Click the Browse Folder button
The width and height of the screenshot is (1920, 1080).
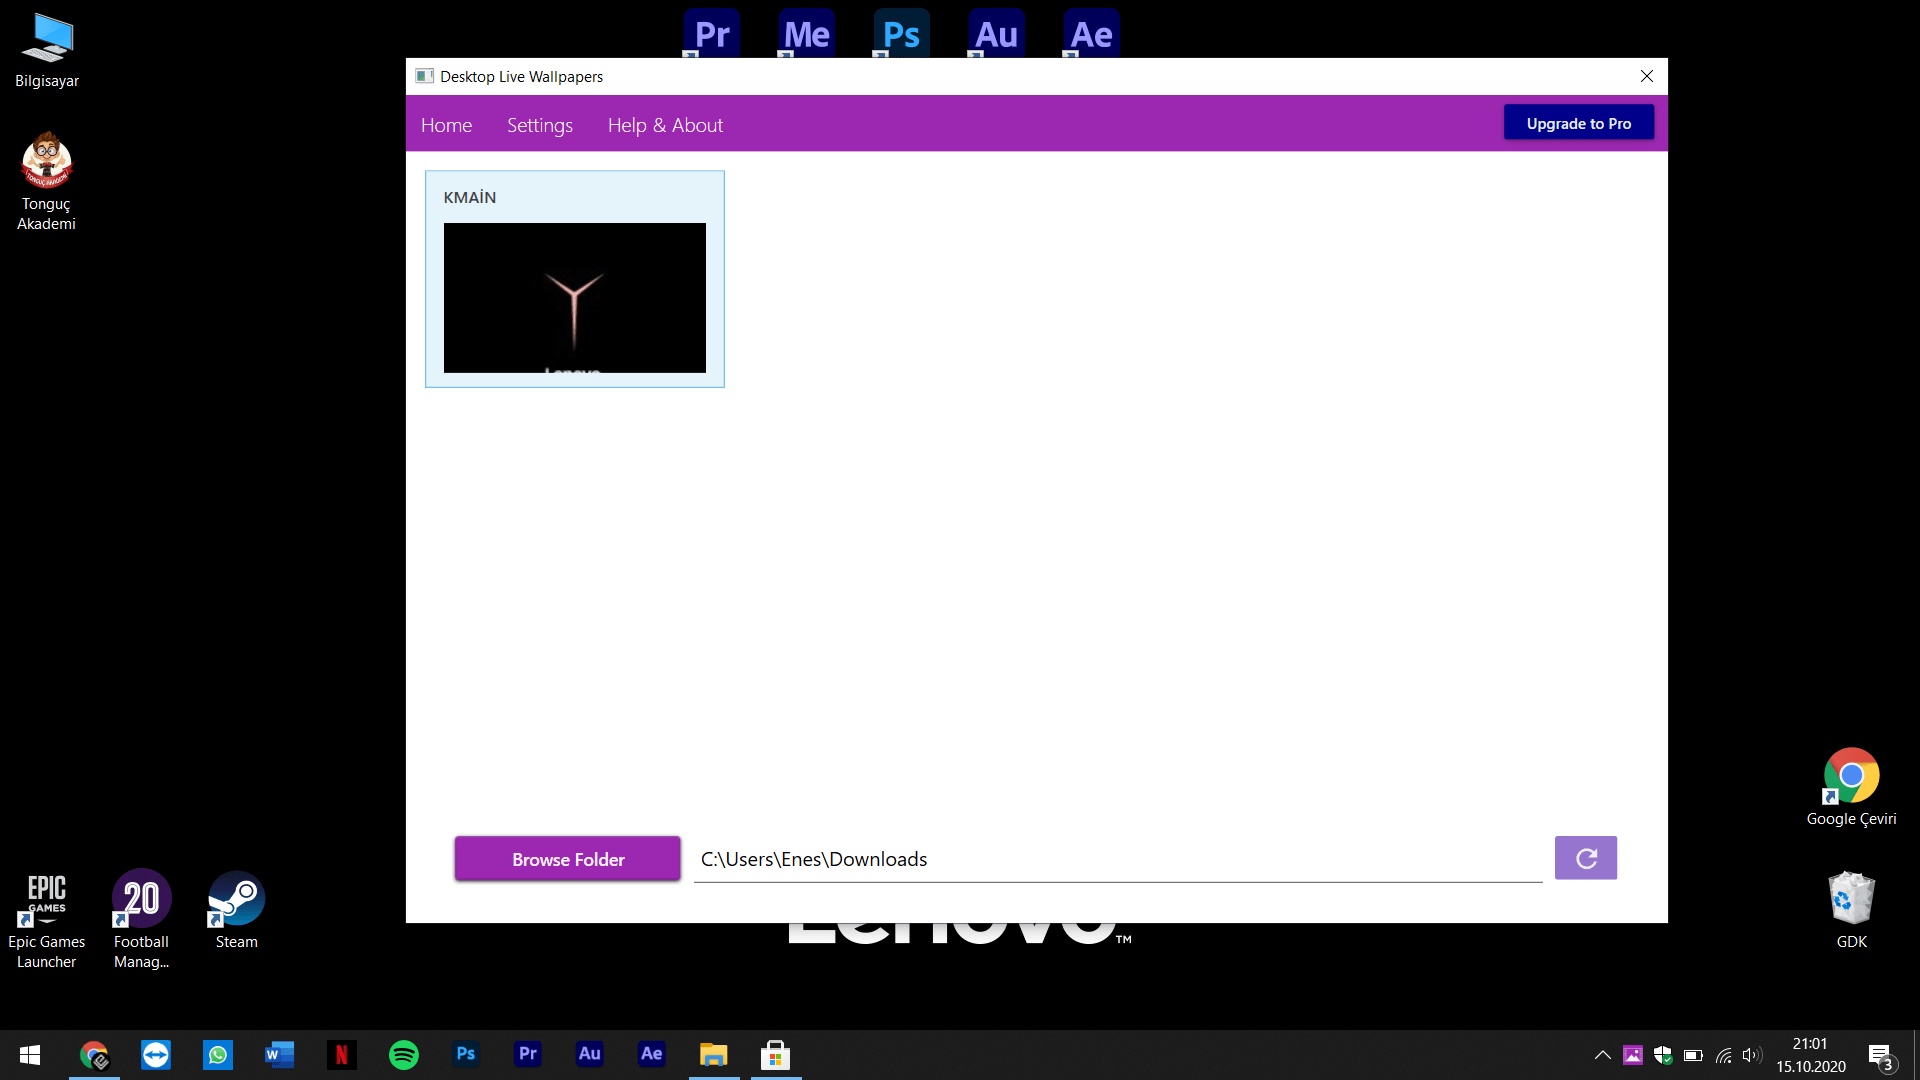point(568,859)
